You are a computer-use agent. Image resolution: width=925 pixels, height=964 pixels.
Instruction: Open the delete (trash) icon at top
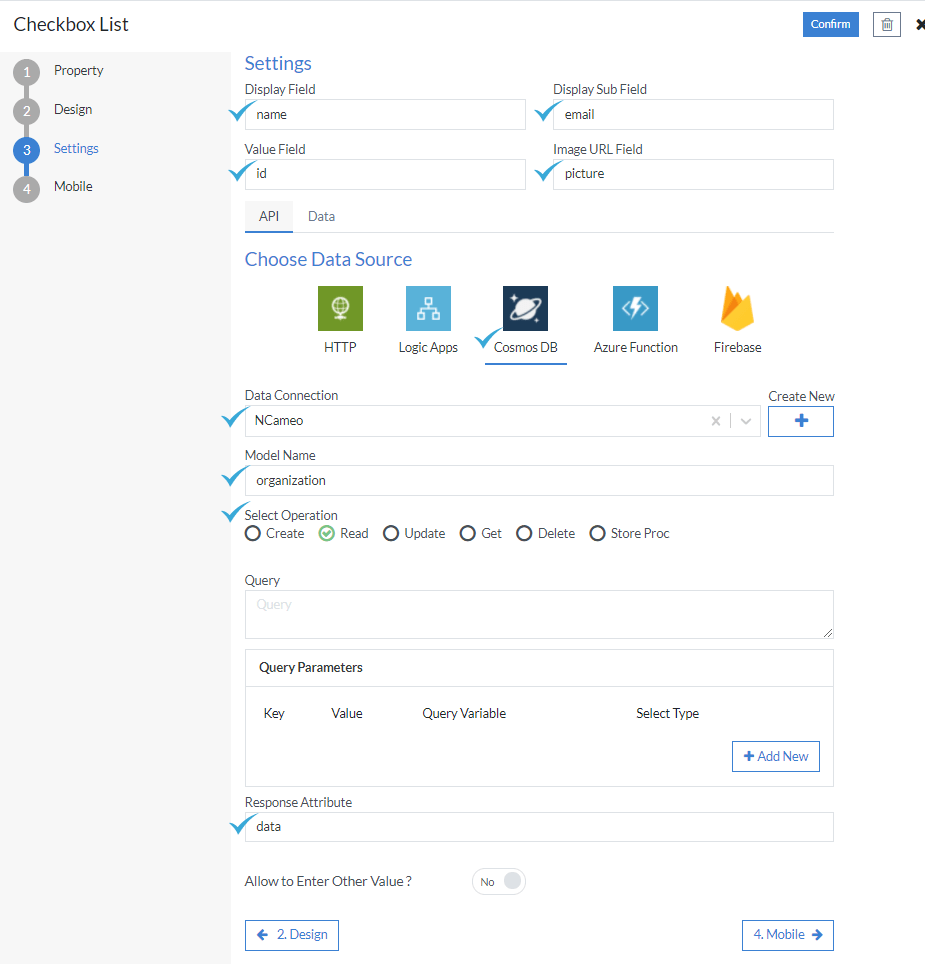pyautogui.click(x=886, y=24)
